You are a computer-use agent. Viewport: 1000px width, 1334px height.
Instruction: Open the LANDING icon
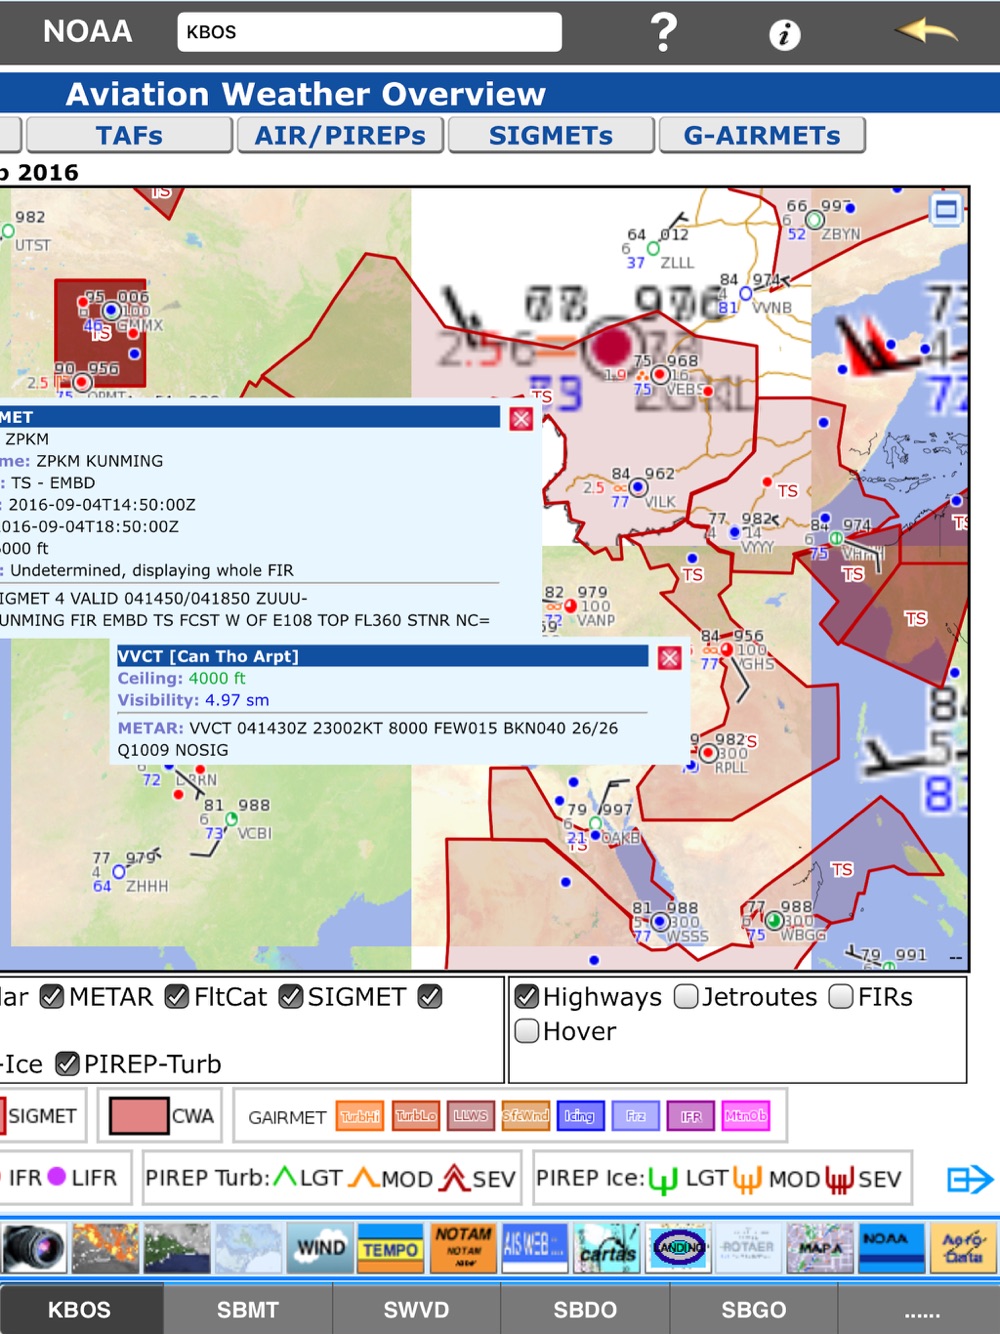(679, 1248)
